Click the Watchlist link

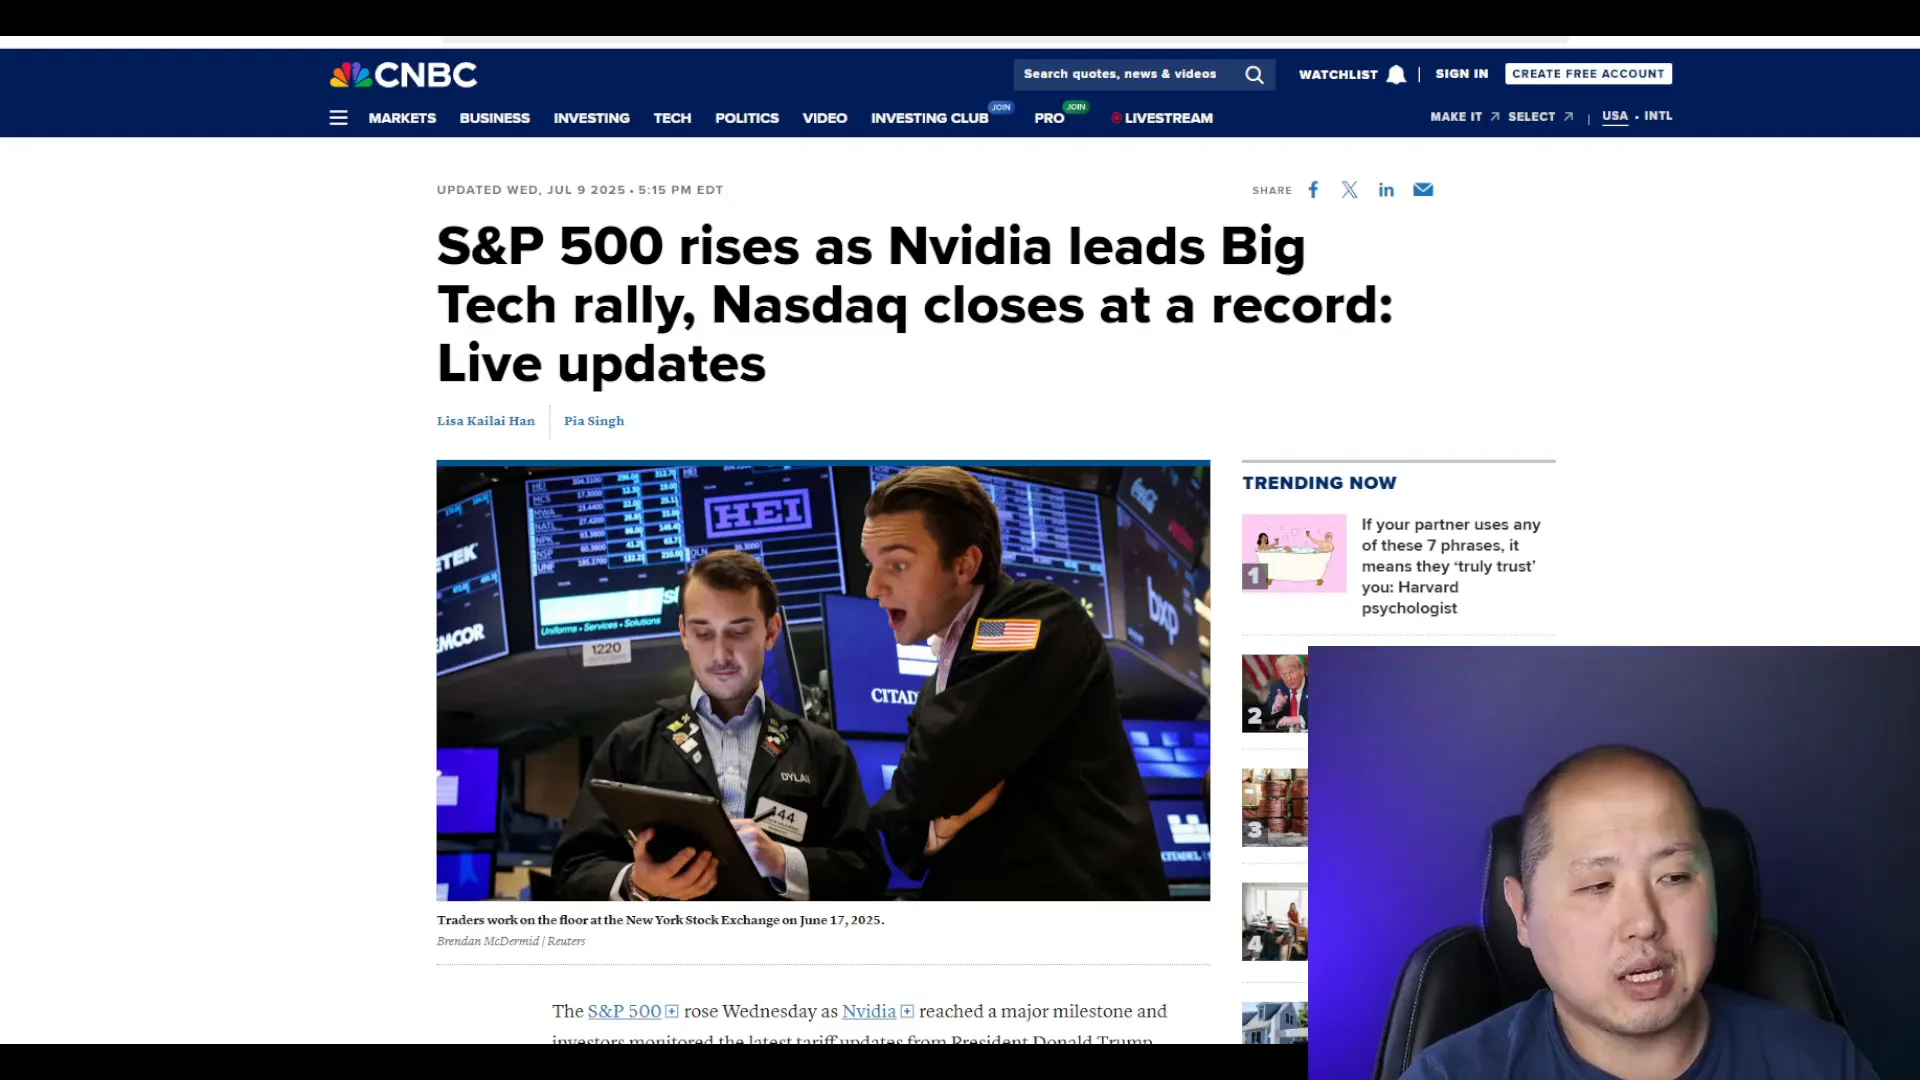coord(1338,75)
